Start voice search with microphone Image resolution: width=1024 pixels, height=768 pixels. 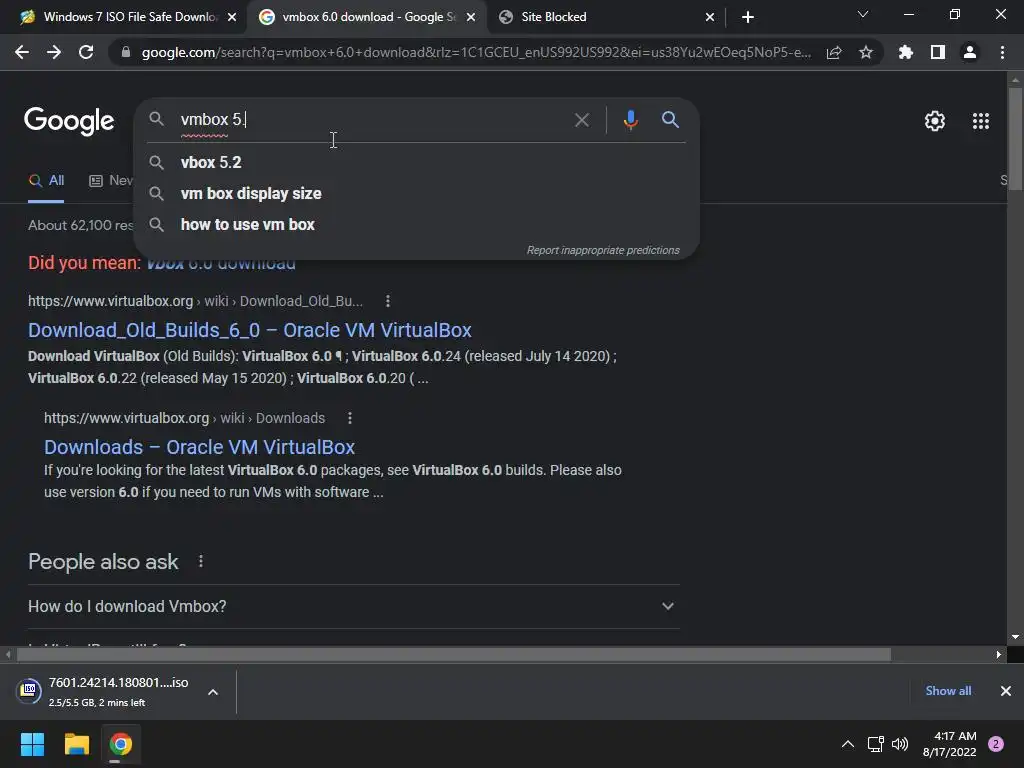(x=630, y=120)
